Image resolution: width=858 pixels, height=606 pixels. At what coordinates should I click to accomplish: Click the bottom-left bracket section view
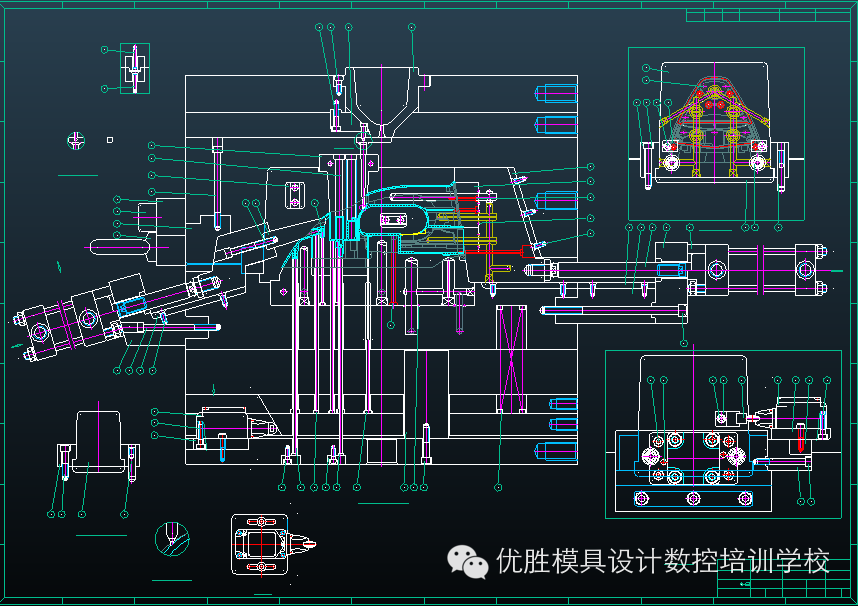point(98,443)
